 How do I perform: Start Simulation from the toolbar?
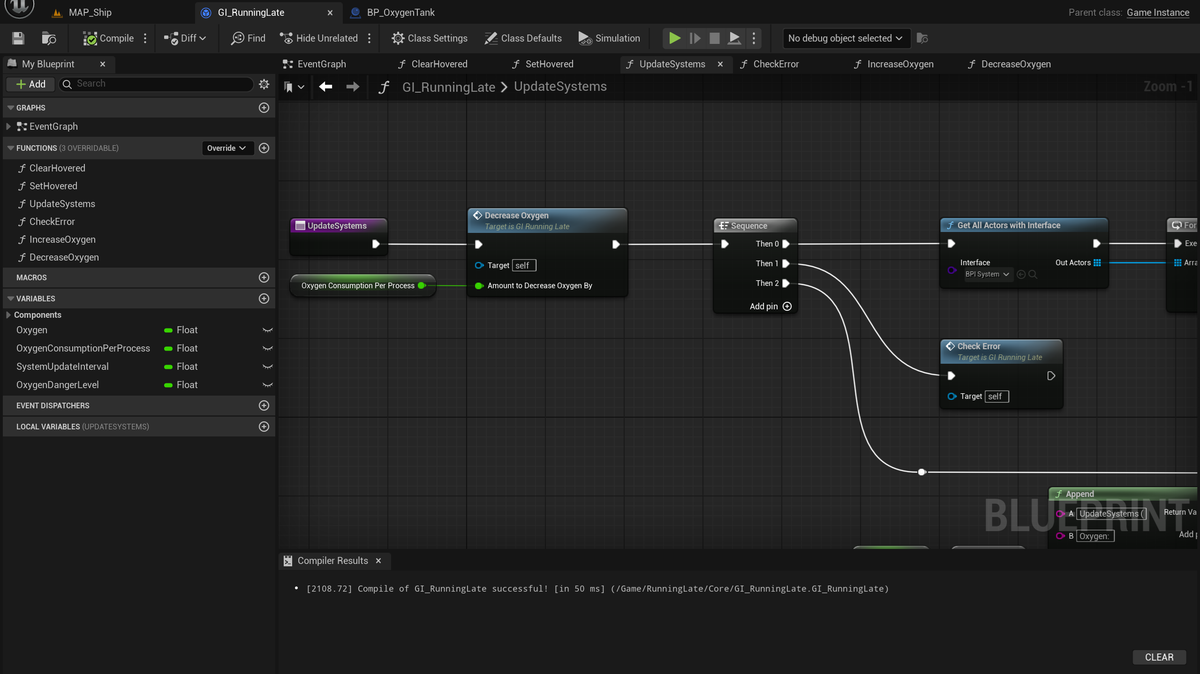(609, 38)
